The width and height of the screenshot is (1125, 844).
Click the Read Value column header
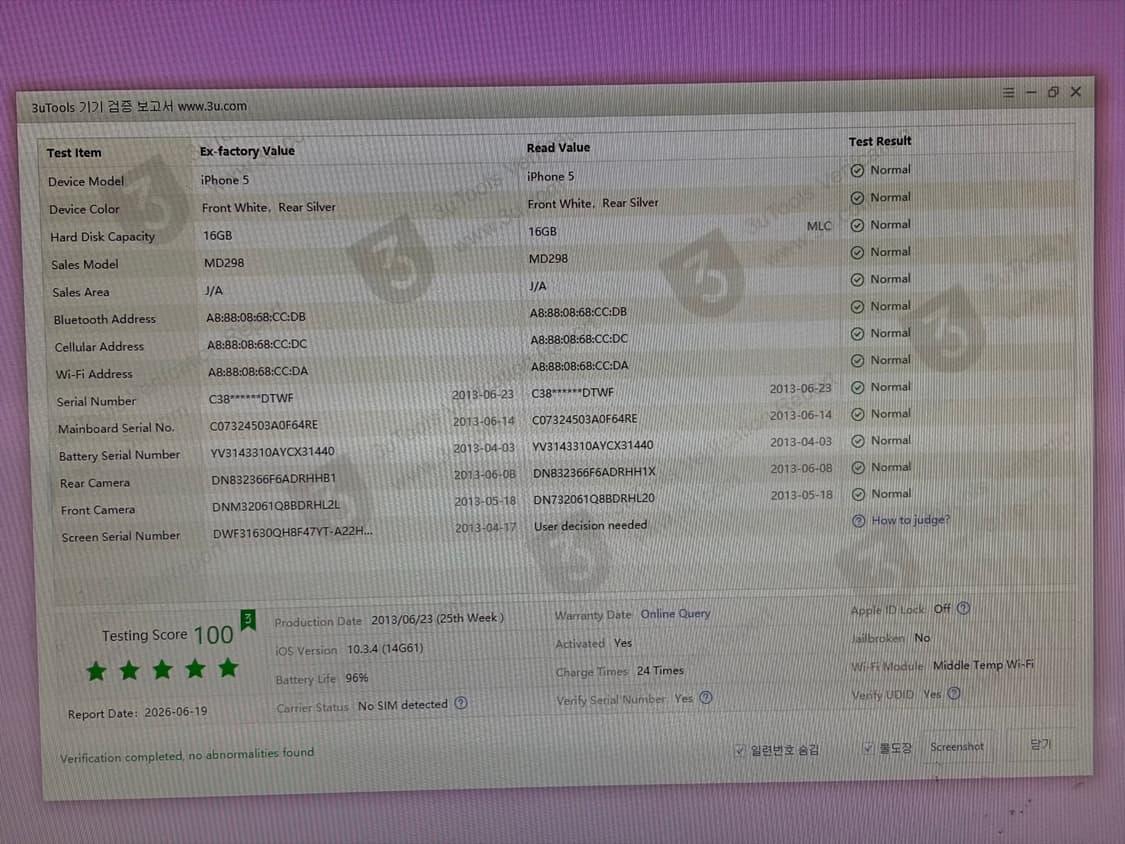558,148
